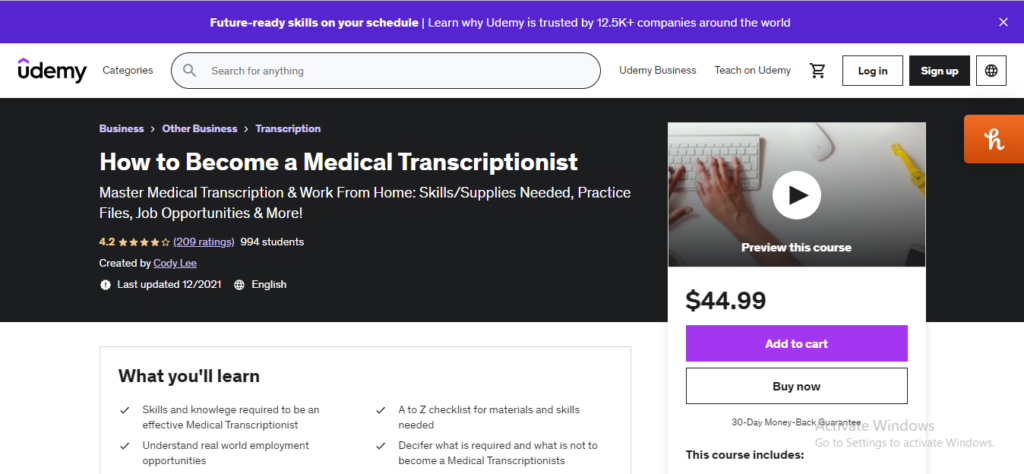Screen dimensions: 1024x474
Task: Open Teach on Udemy
Action: click(752, 71)
